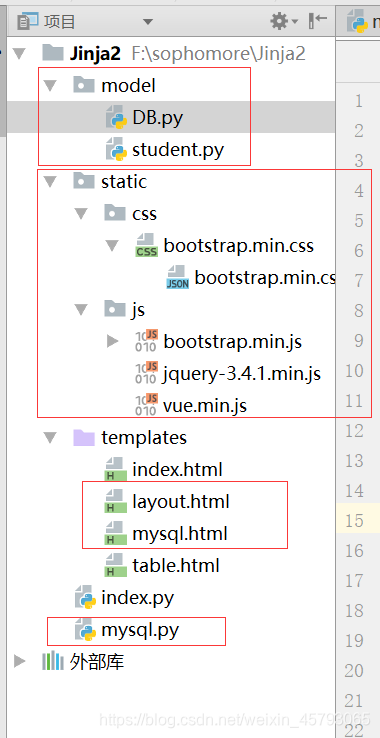Click the student.py Python file icon
380x738 pixels.
117,150
